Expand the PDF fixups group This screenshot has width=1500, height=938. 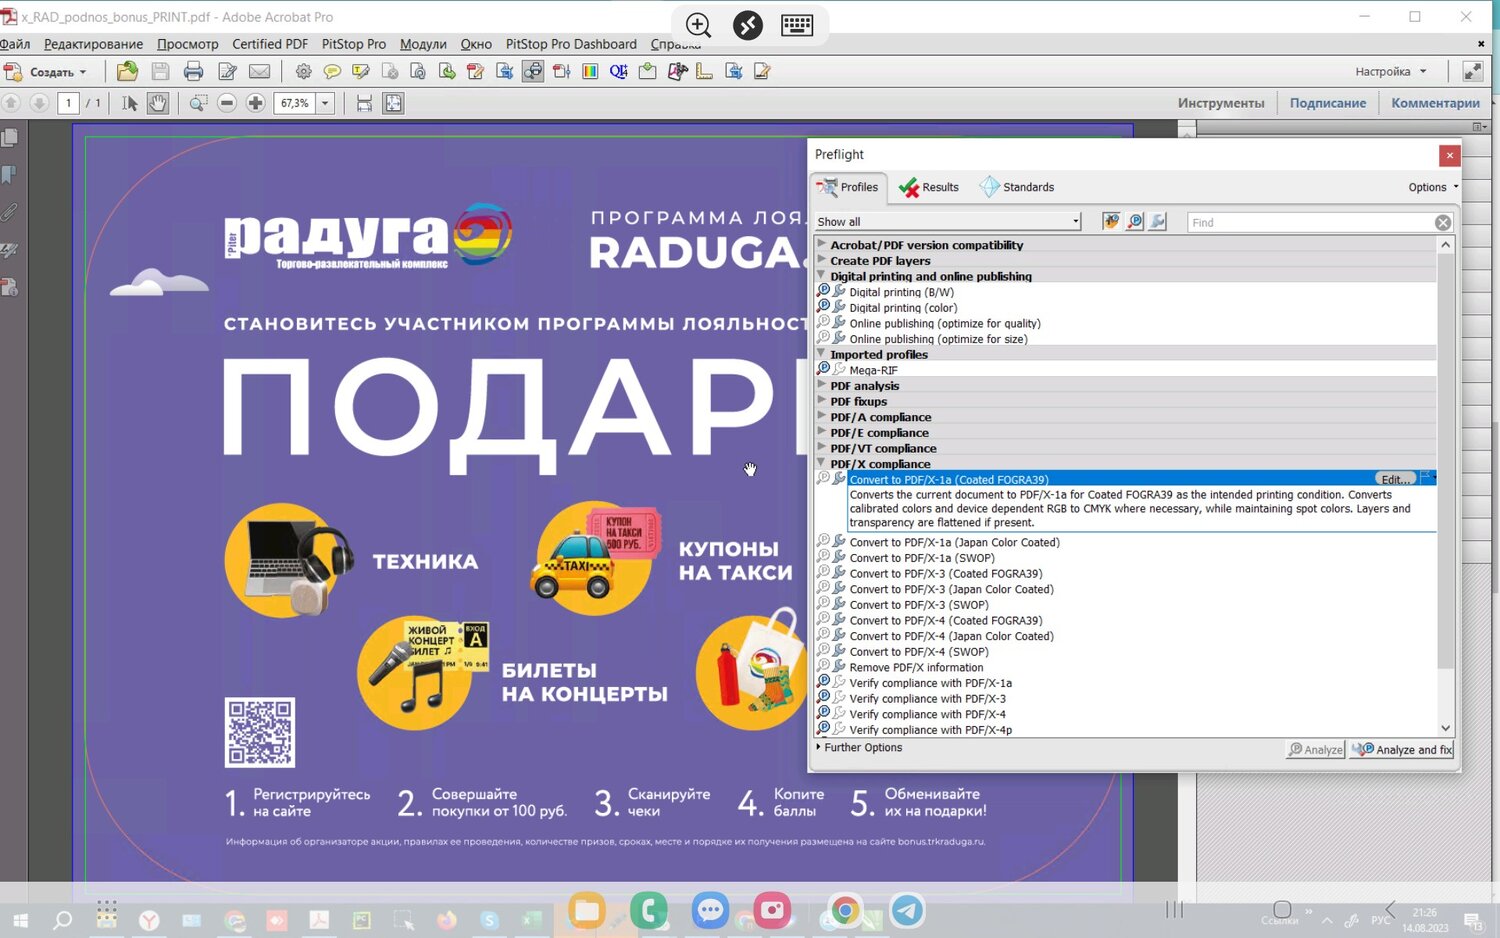point(822,401)
